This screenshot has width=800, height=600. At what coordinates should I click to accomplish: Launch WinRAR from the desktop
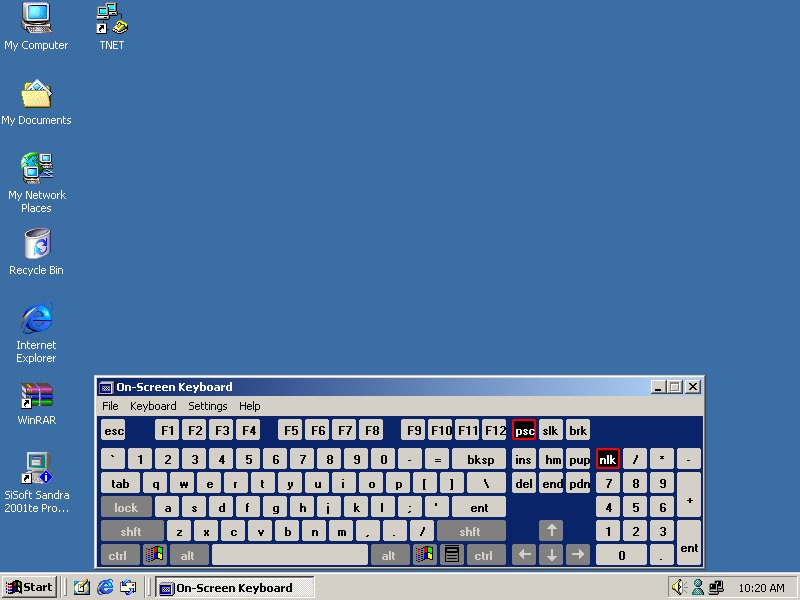(36, 395)
